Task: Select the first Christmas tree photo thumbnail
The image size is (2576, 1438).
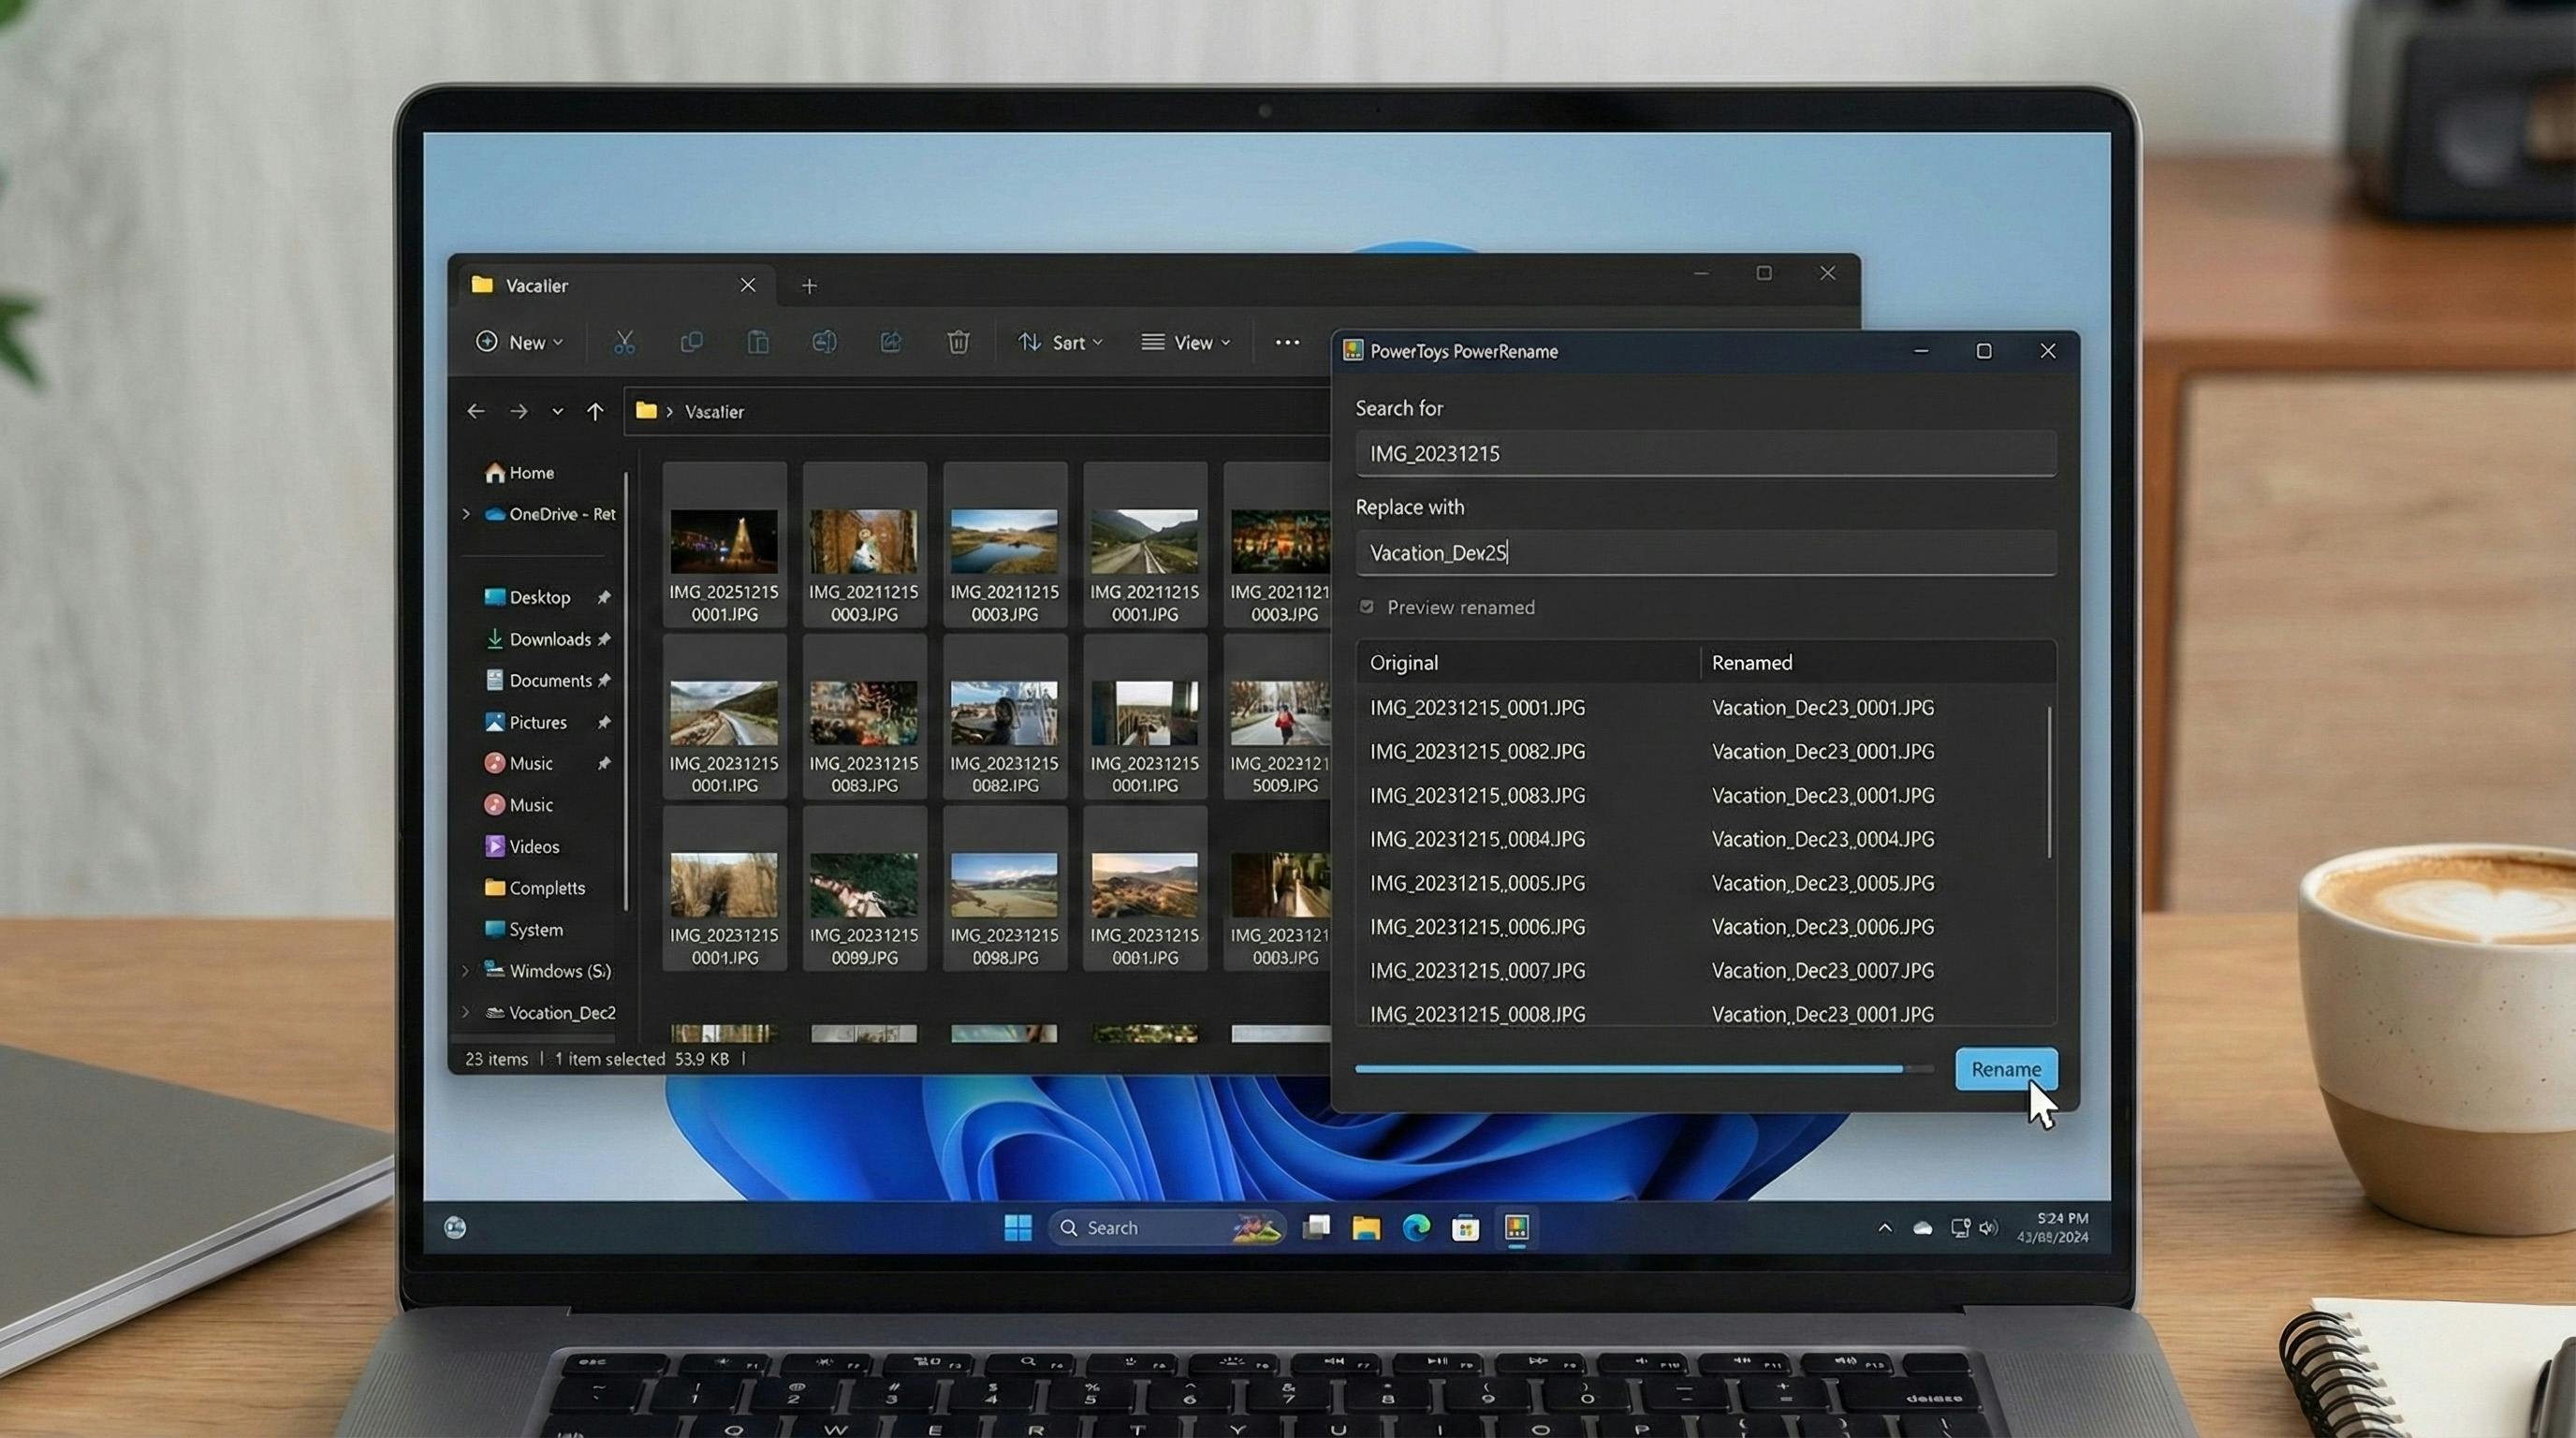Action: point(724,541)
